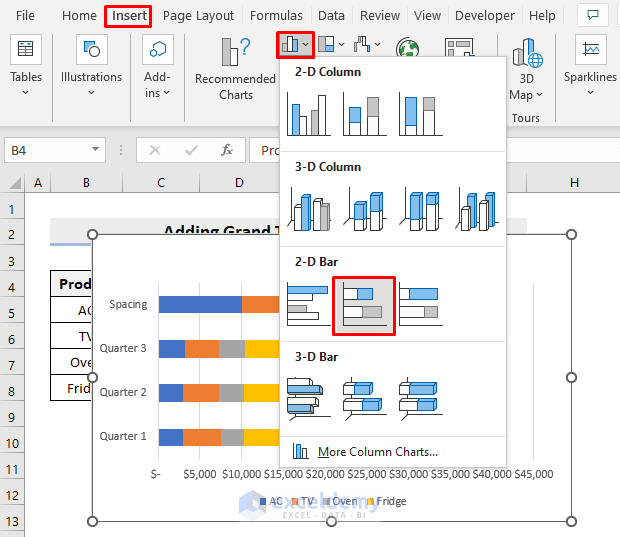Screen dimensions: 620x537
Task: Choose the plain 3-D Column chart
Action: tap(477, 209)
